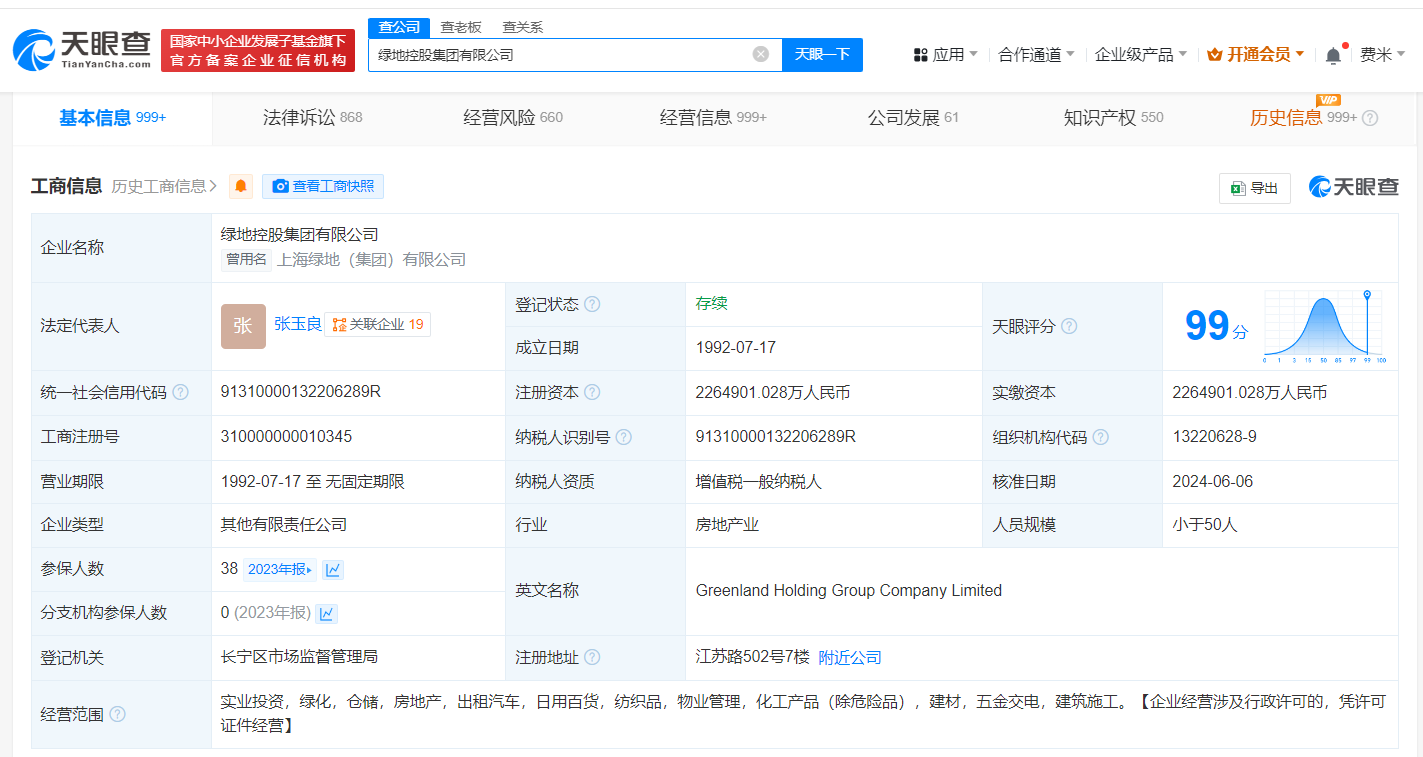Clear the search box with the X icon
The height and width of the screenshot is (757, 1423).
tap(761, 54)
